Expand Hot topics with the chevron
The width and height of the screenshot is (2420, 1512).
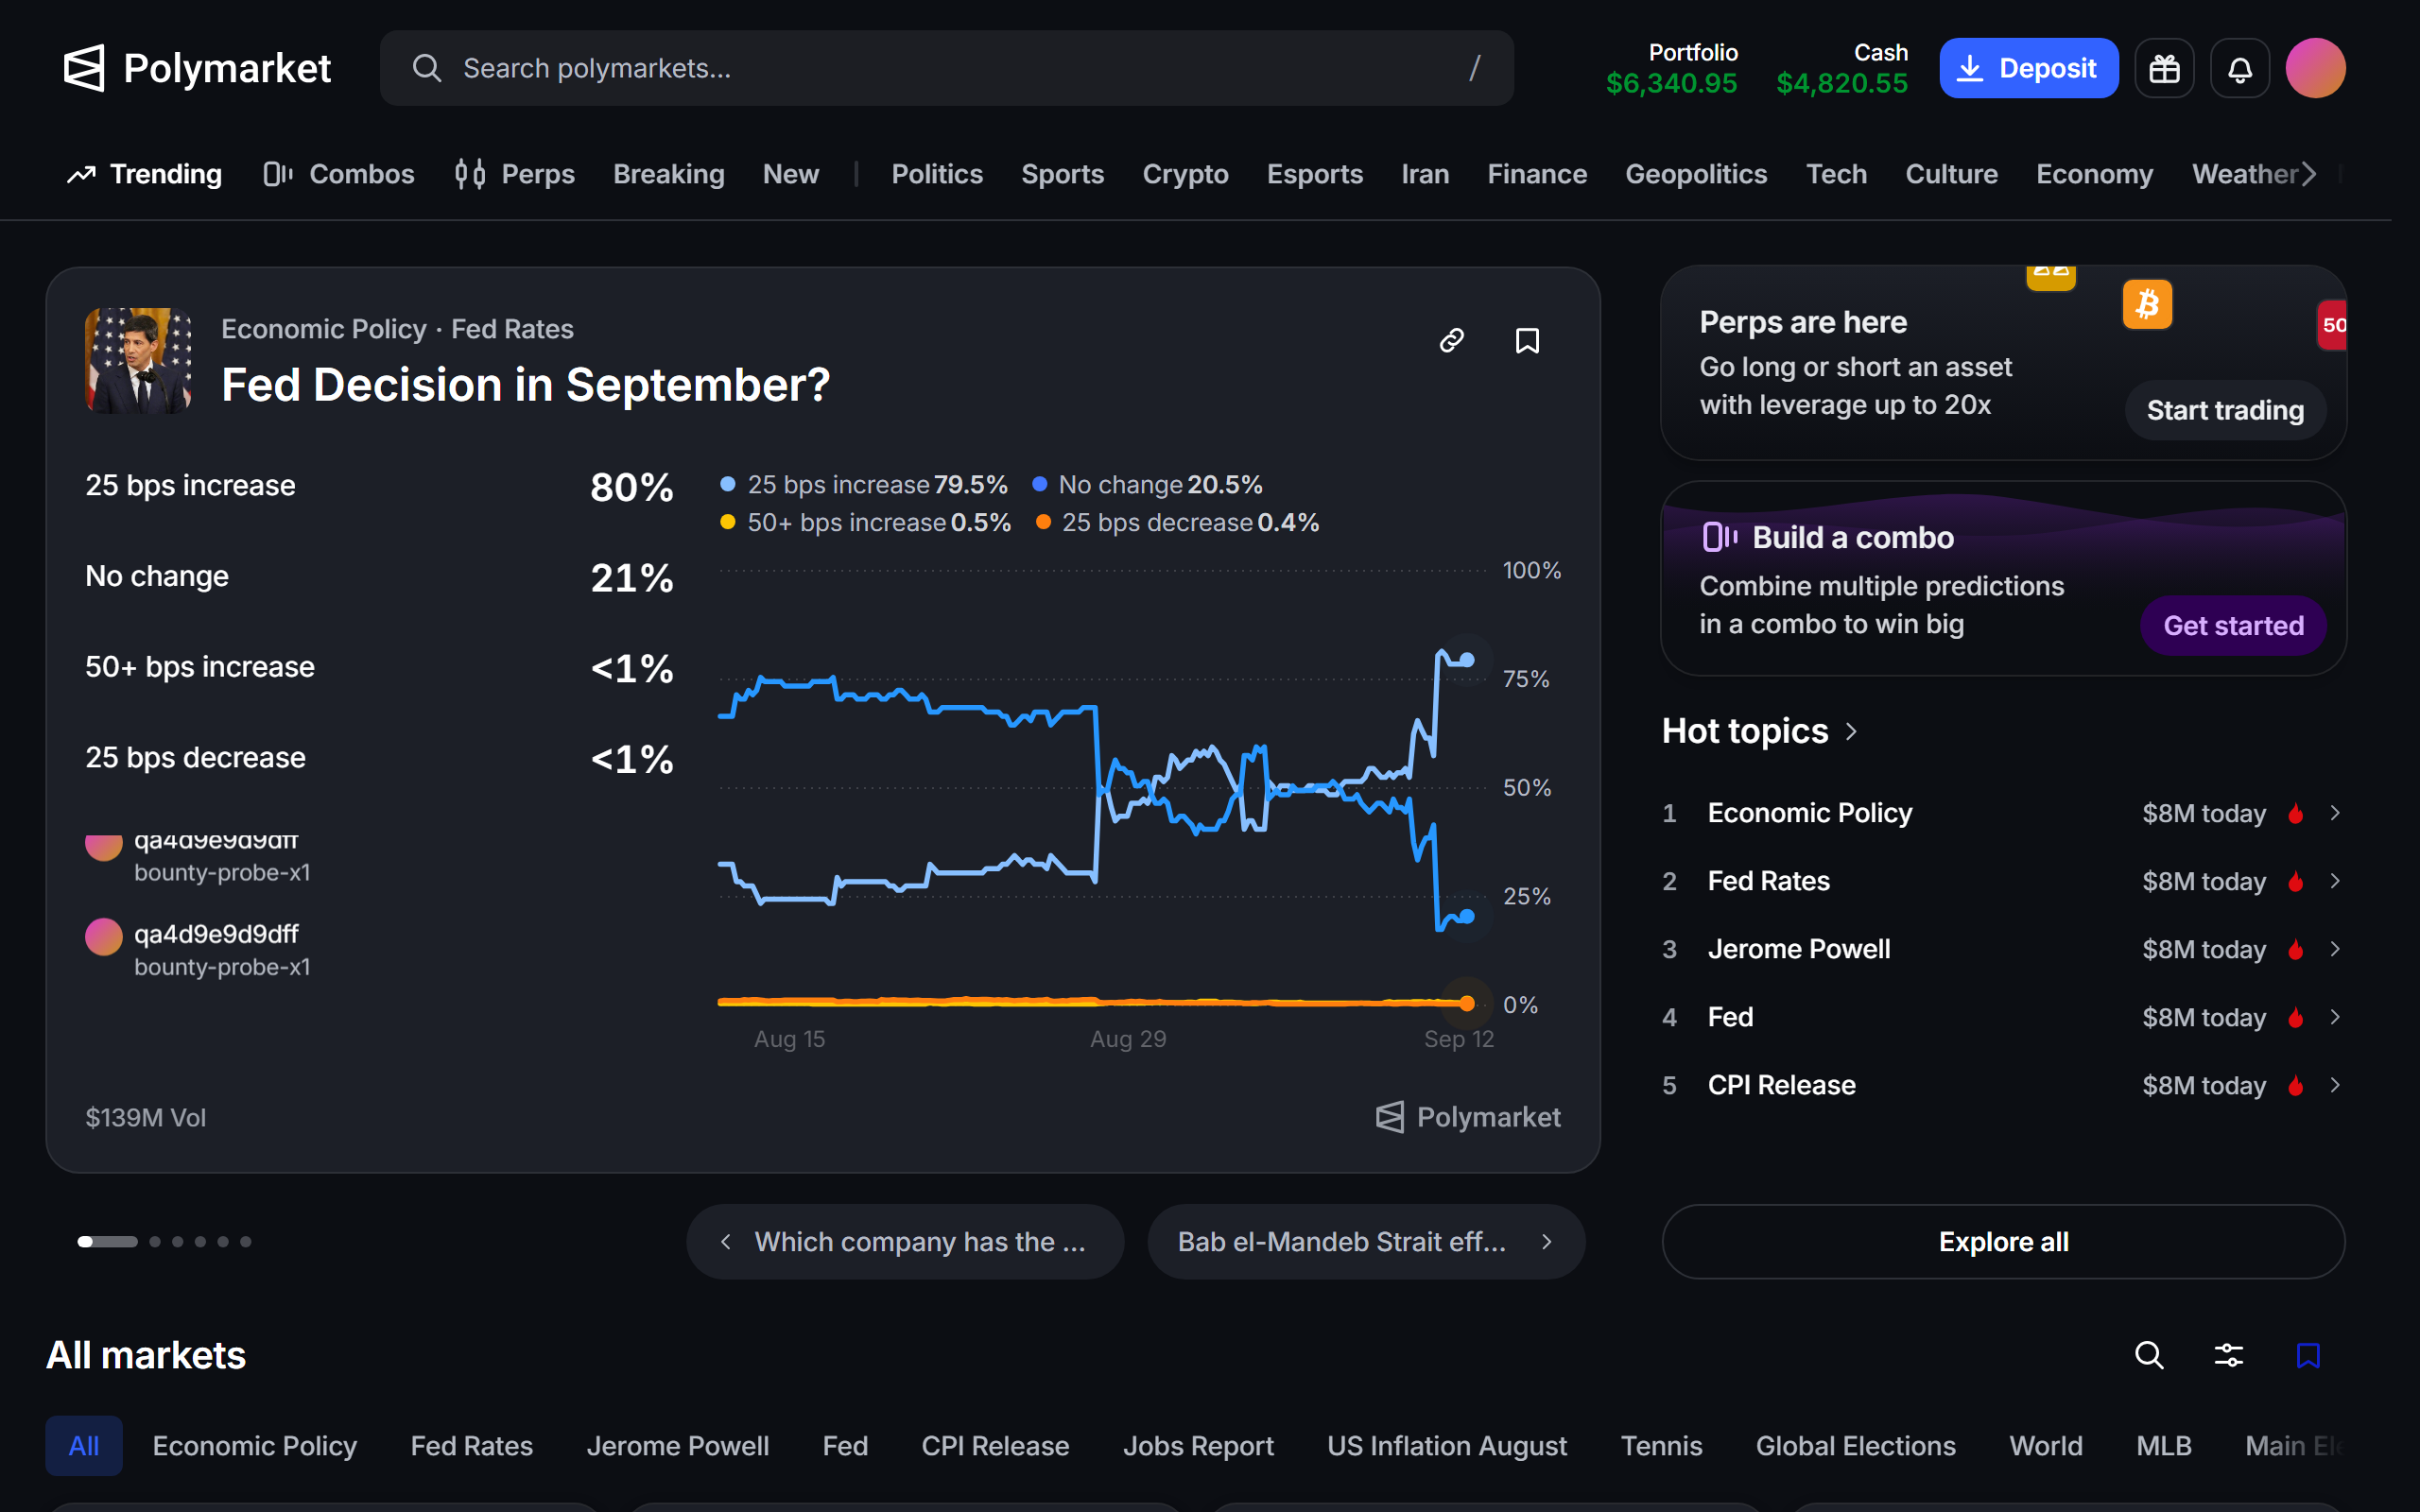[1852, 731]
